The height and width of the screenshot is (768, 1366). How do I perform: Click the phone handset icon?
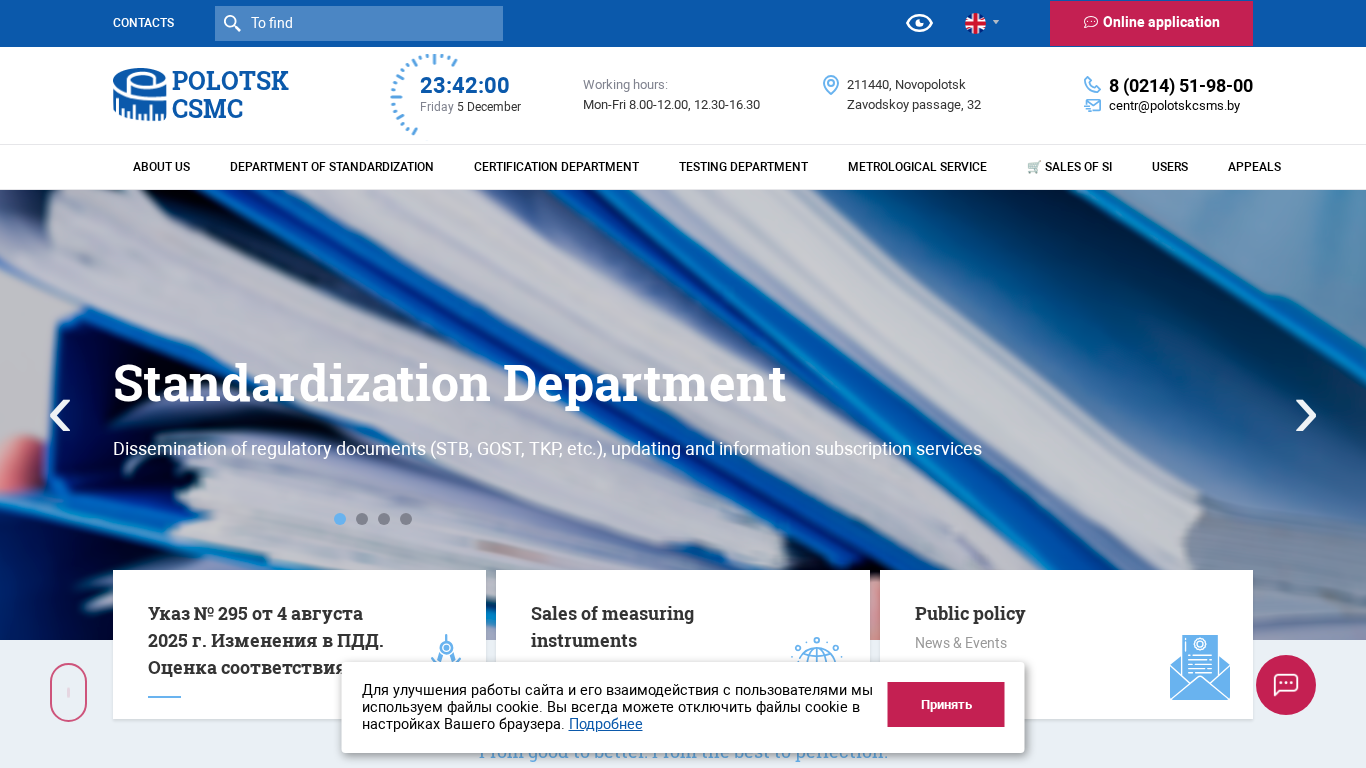[1092, 85]
